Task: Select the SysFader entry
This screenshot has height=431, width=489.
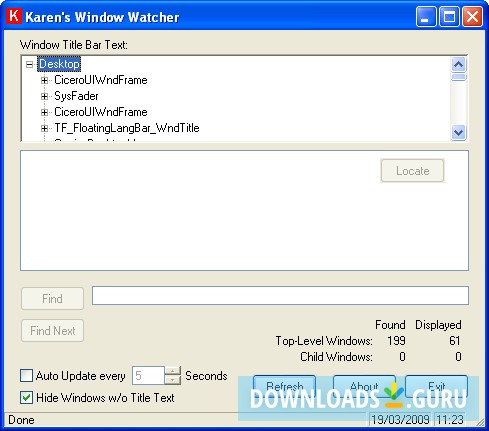Action: click(76, 96)
